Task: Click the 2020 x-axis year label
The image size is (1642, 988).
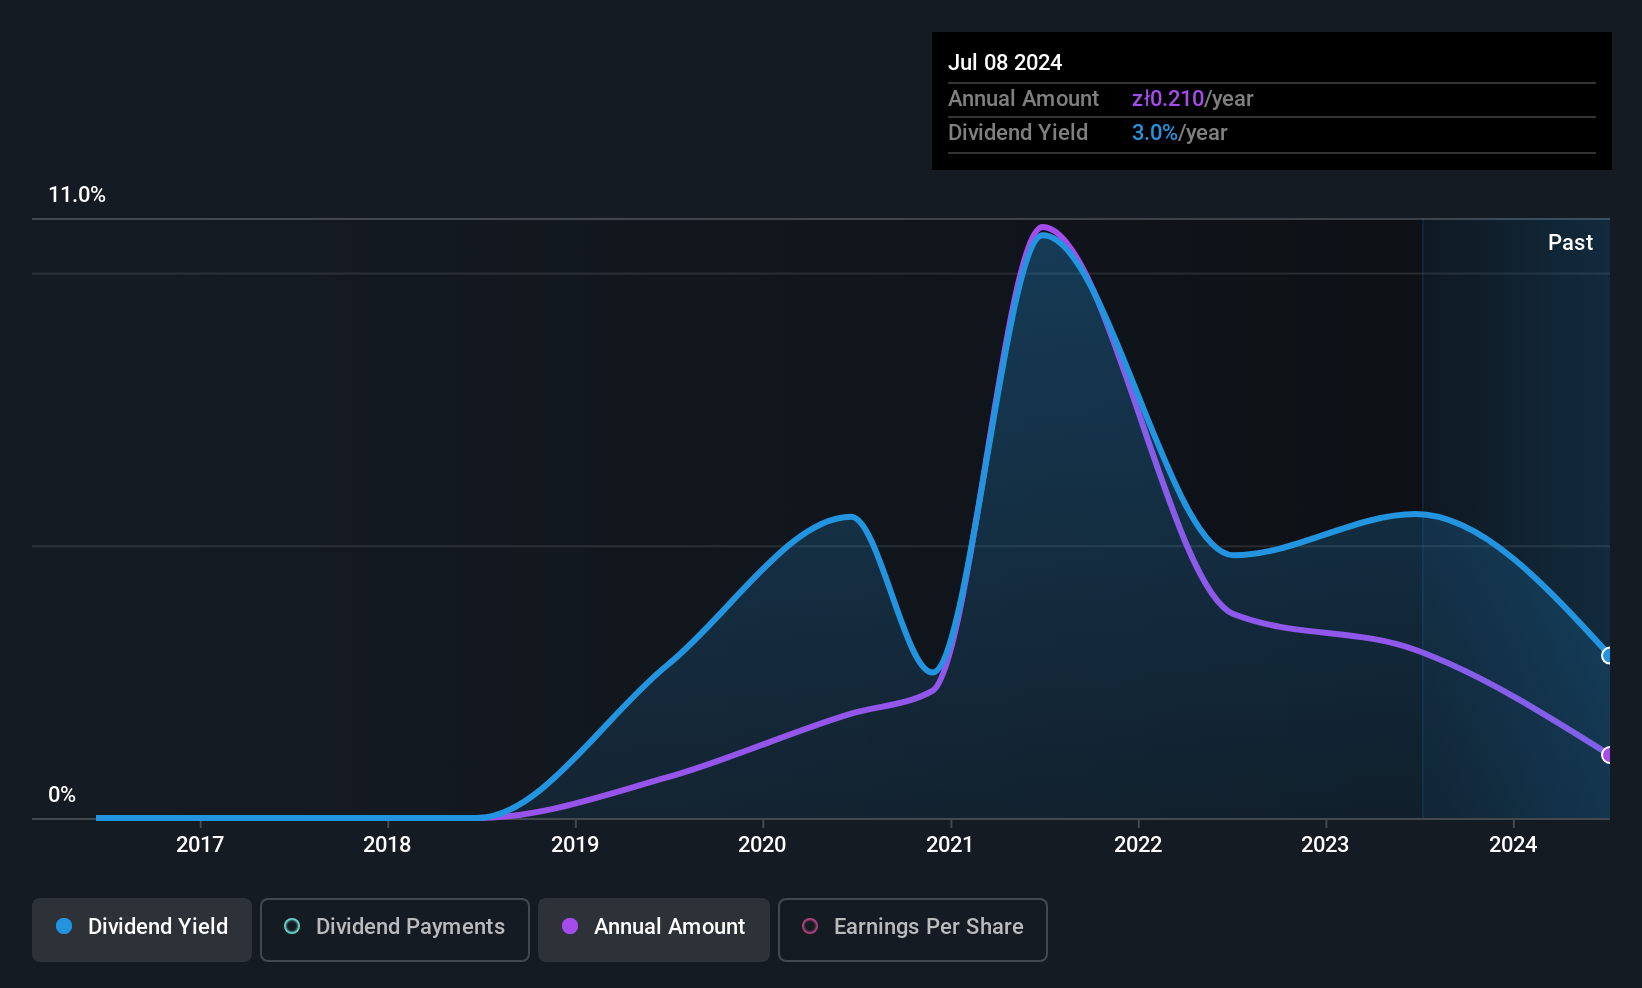Action: pyautogui.click(x=762, y=845)
